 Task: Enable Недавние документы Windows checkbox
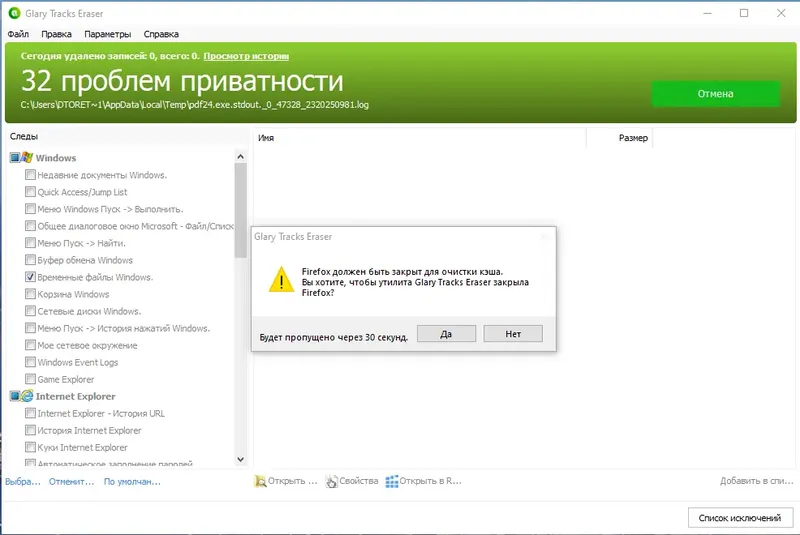pyautogui.click(x=30, y=175)
